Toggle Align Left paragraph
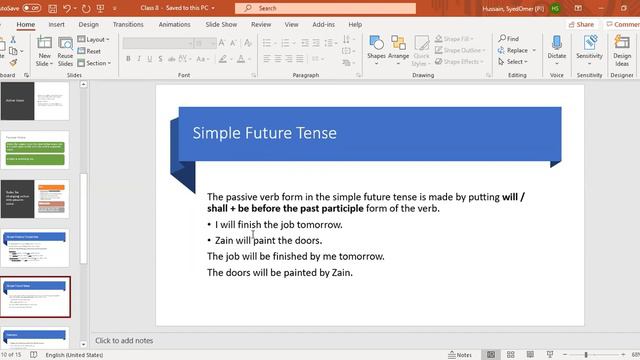This screenshot has height=360, width=640. click(267, 59)
